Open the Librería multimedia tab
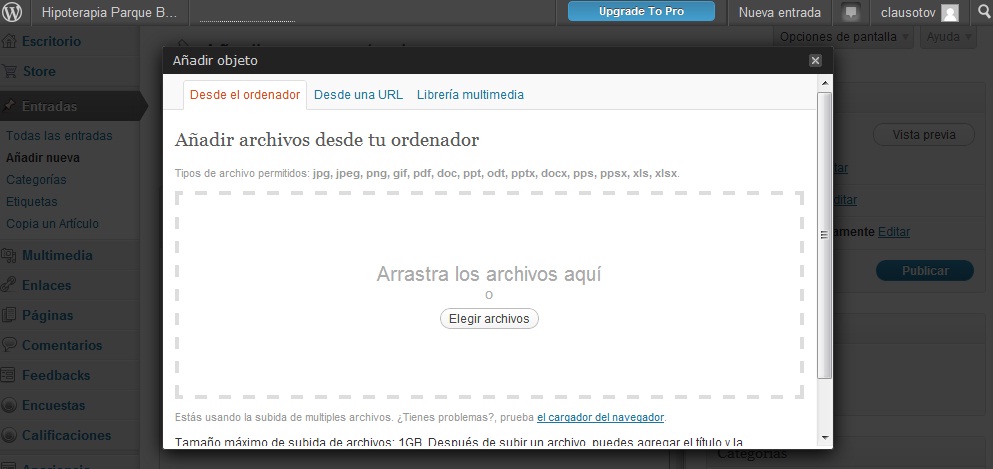 [470, 95]
